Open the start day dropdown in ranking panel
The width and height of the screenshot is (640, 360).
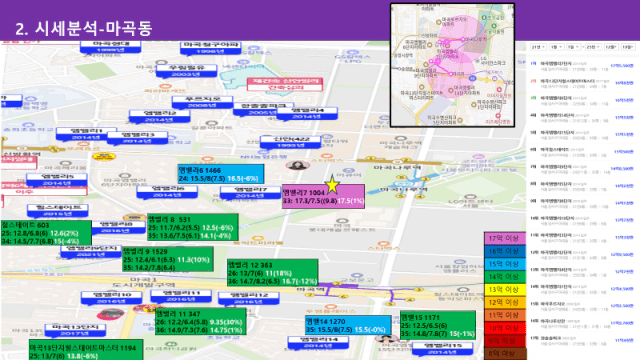(573, 47)
